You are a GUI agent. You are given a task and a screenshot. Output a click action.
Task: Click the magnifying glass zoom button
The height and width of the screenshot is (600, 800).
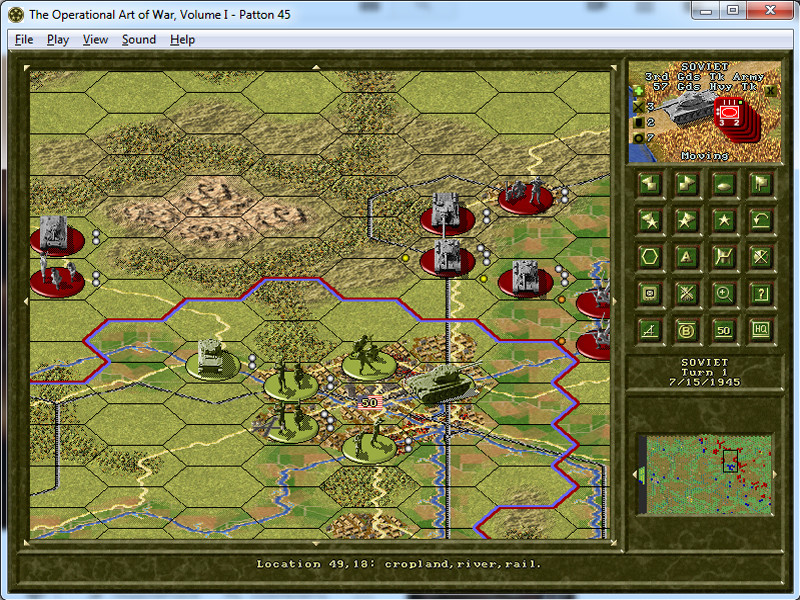[x=723, y=294]
